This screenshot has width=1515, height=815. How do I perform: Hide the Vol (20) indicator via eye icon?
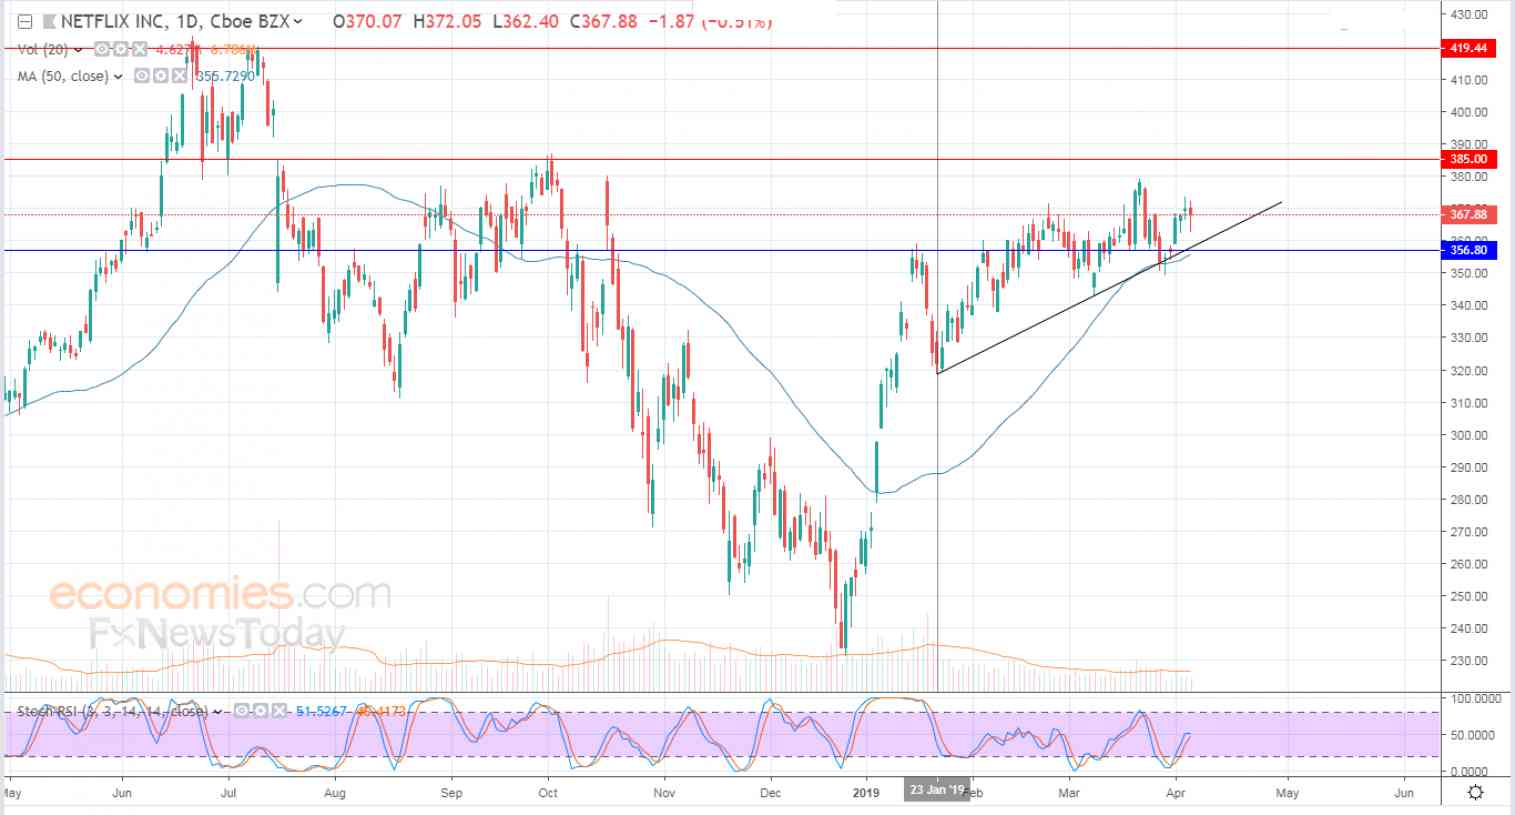pyautogui.click(x=102, y=49)
